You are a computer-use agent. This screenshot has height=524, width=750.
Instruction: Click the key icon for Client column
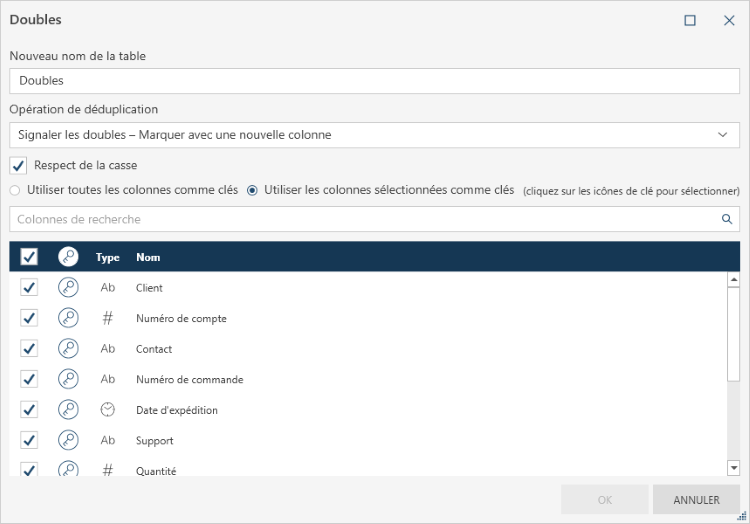click(68, 288)
